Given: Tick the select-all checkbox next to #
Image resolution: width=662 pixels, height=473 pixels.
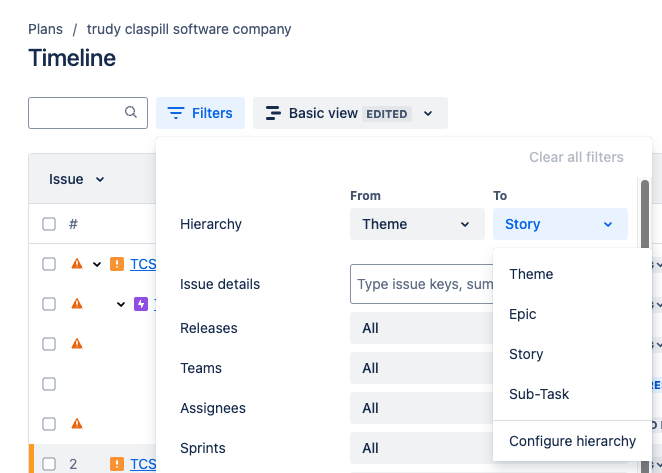Looking at the screenshot, I should click(49, 224).
